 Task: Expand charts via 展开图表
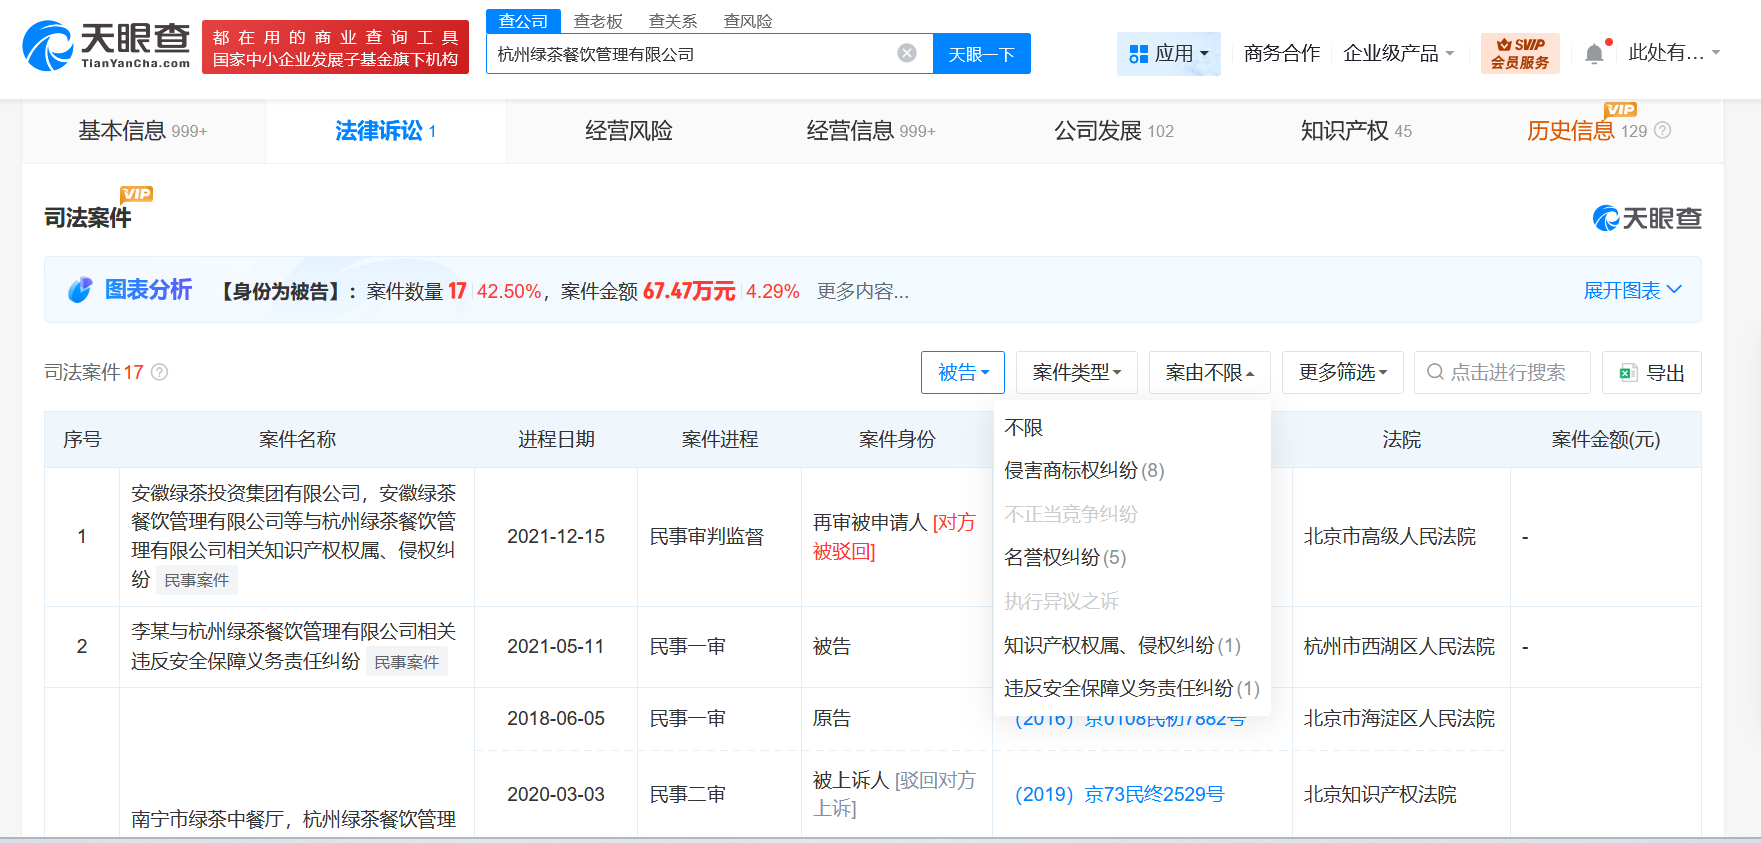coord(1631,290)
